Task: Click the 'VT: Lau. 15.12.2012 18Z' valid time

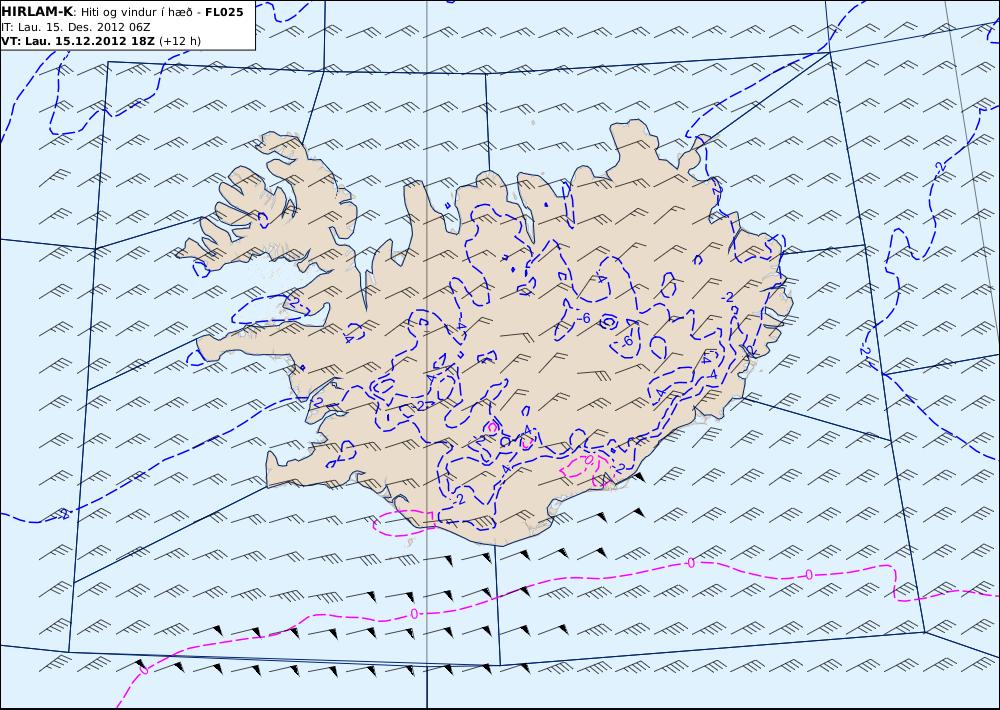Action: click(x=78, y=41)
